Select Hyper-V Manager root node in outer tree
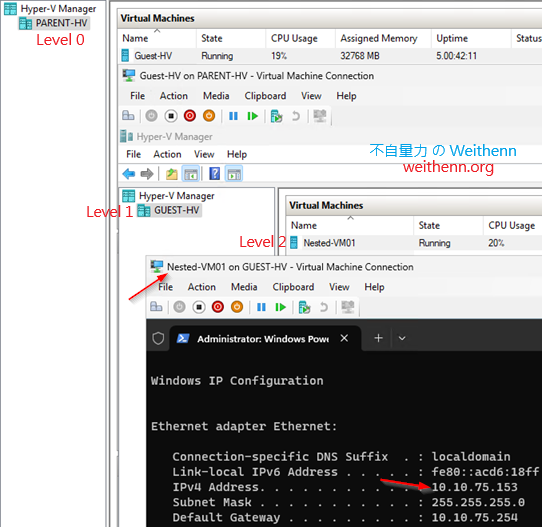542x527 pixels. click(50, 9)
